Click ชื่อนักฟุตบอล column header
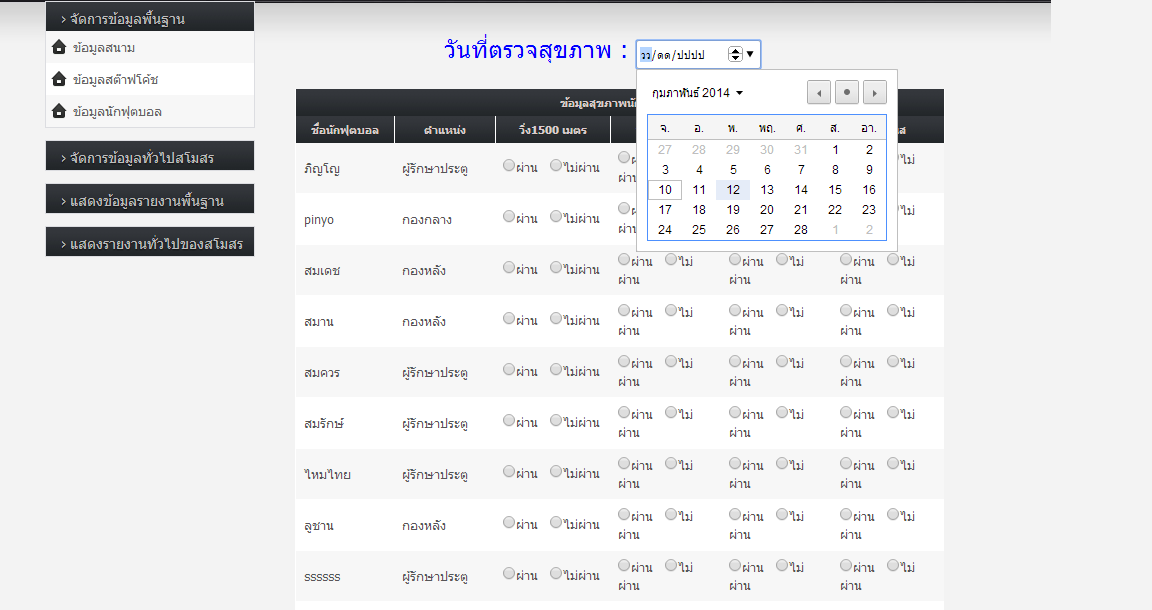Viewport: 1152px width, 610px height. point(345,130)
